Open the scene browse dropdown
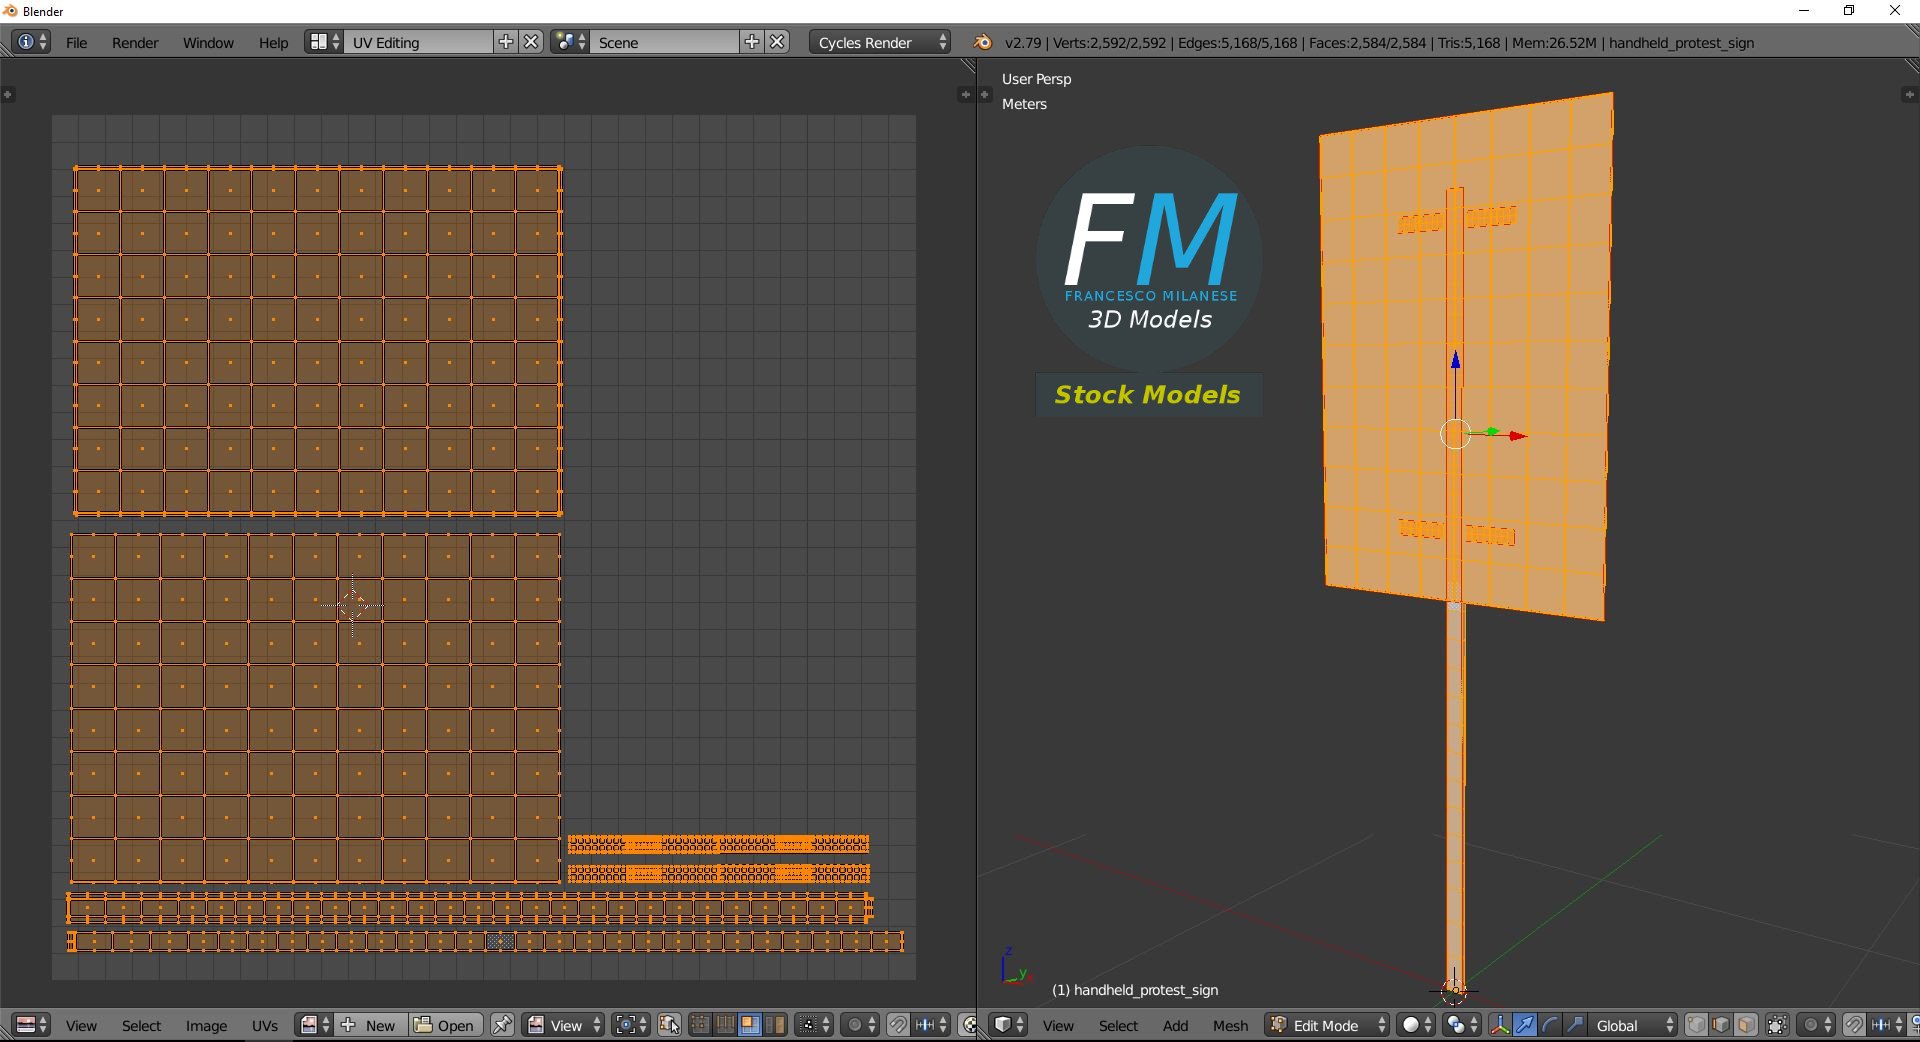The width and height of the screenshot is (1920, 1042). [570, 42]
